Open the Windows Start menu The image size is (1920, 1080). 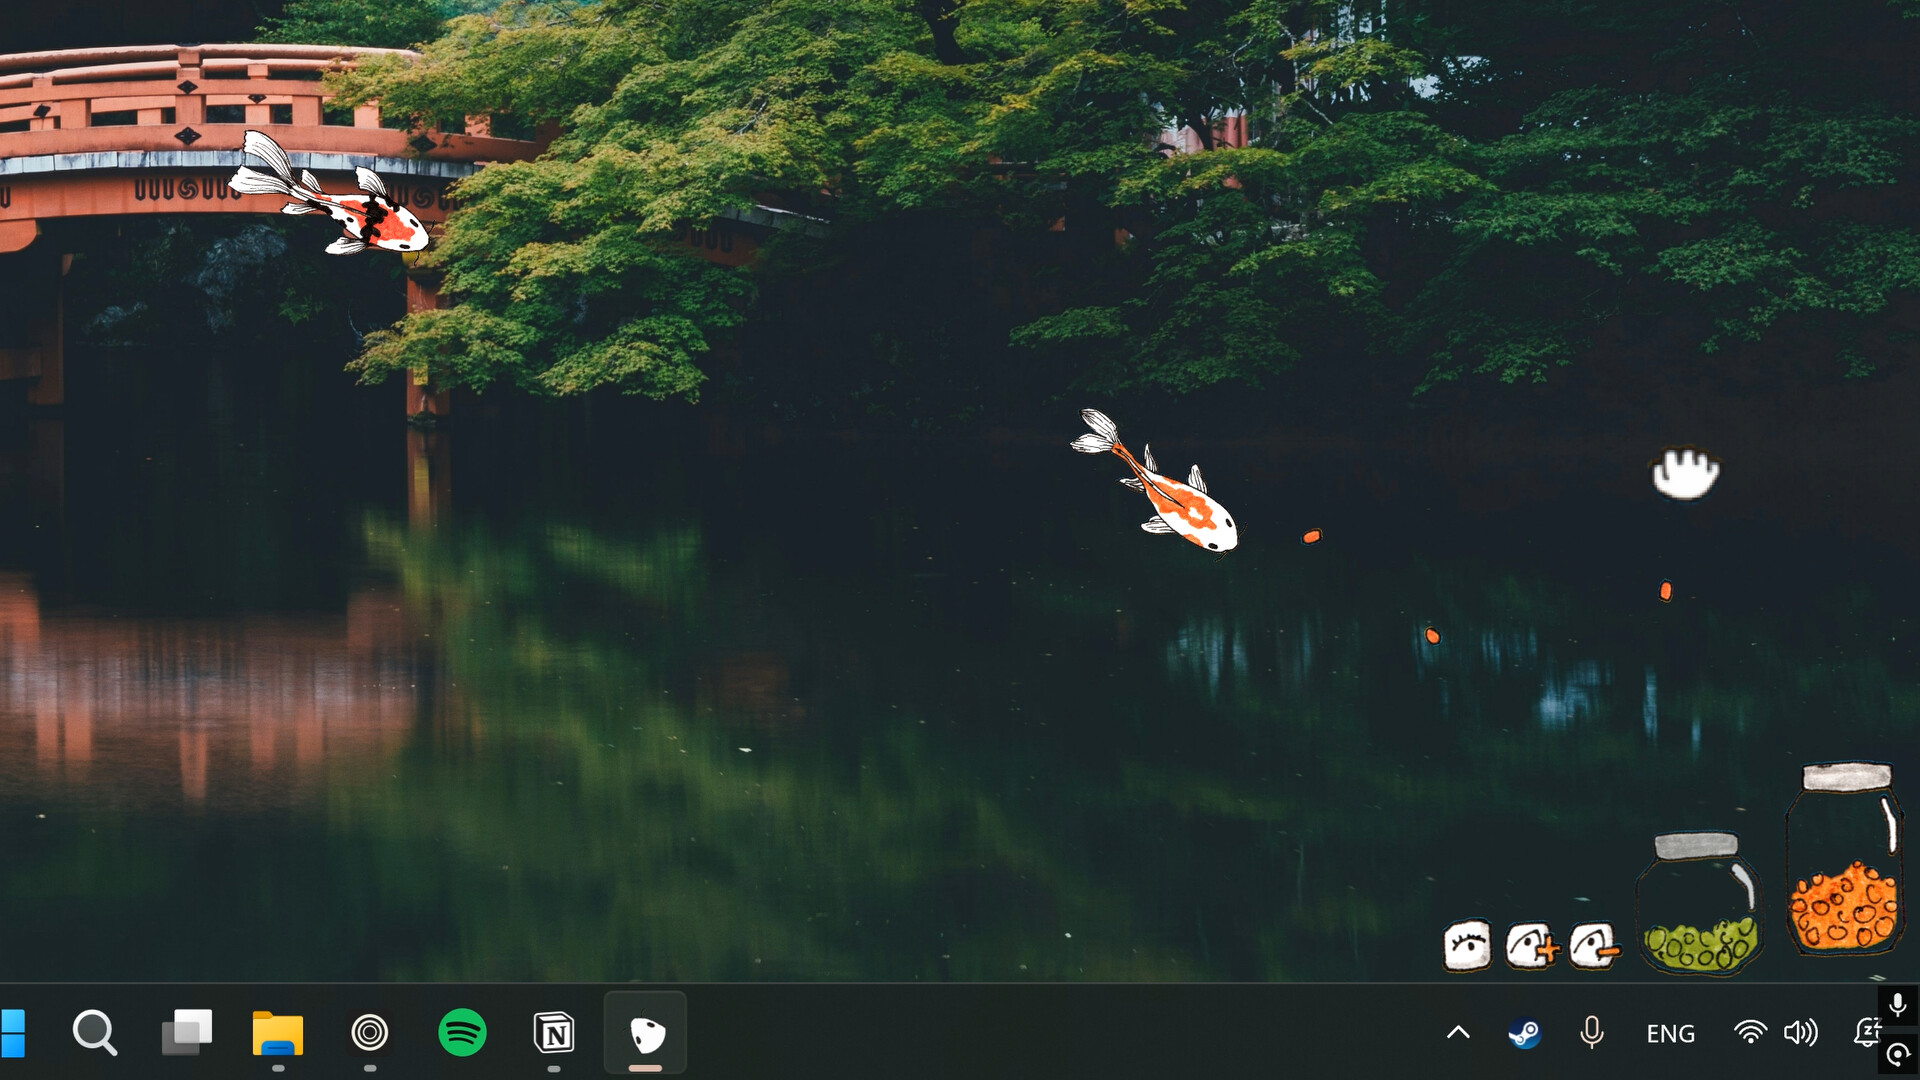coord(12,1033)
